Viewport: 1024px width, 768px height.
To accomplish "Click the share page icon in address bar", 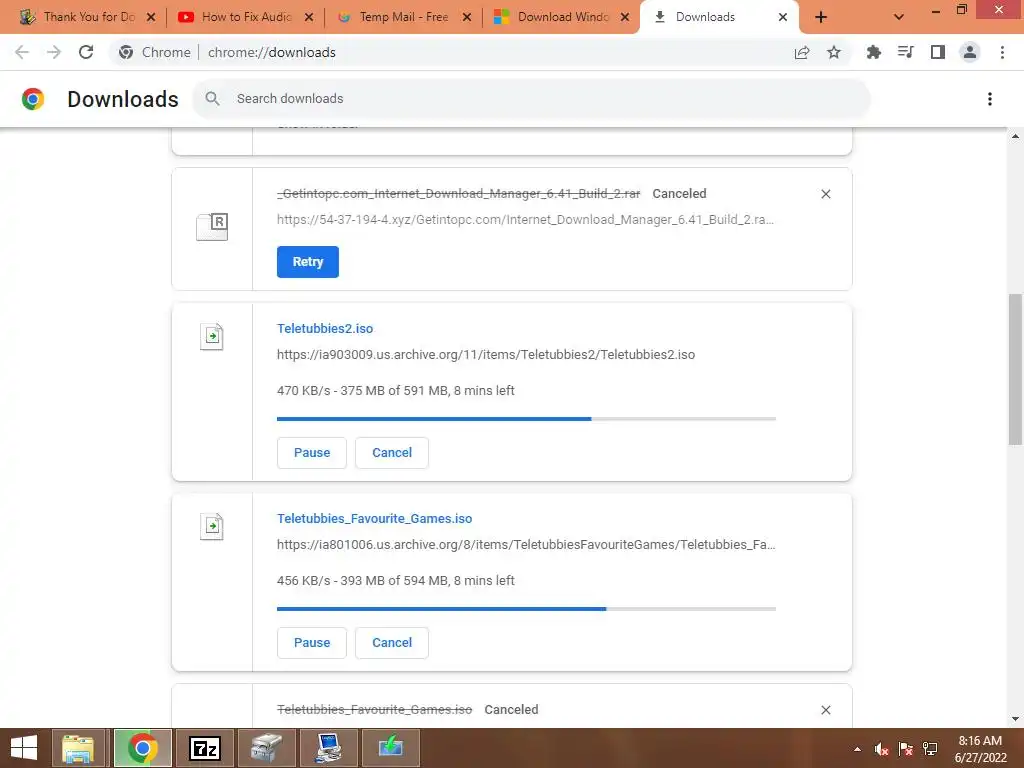I will (x=802, y=52).
